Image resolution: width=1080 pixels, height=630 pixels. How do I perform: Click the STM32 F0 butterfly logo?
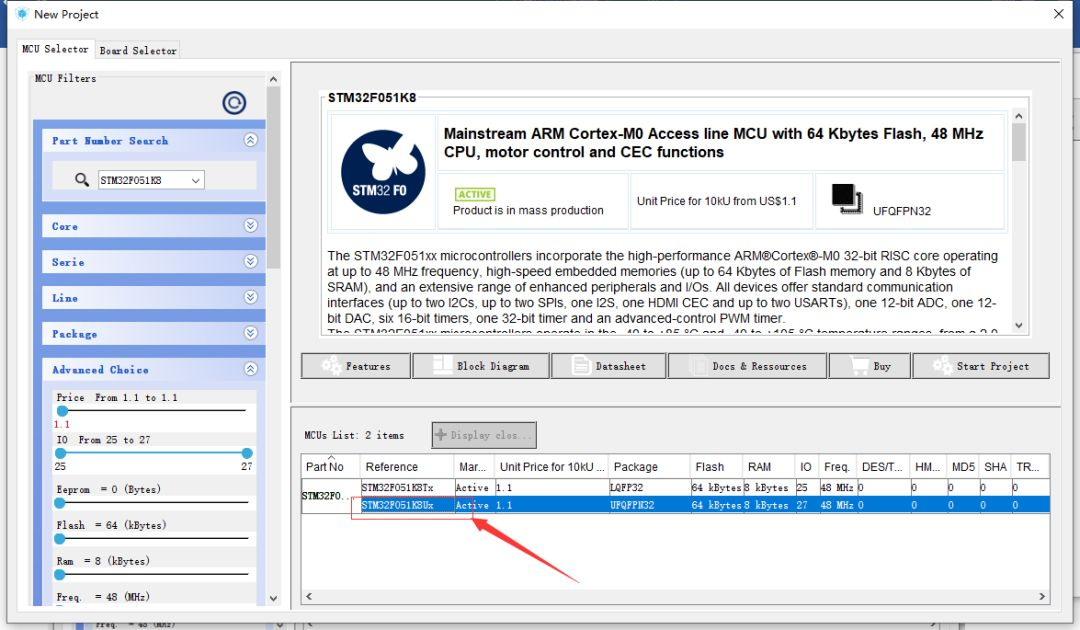(x=383, y=171)
